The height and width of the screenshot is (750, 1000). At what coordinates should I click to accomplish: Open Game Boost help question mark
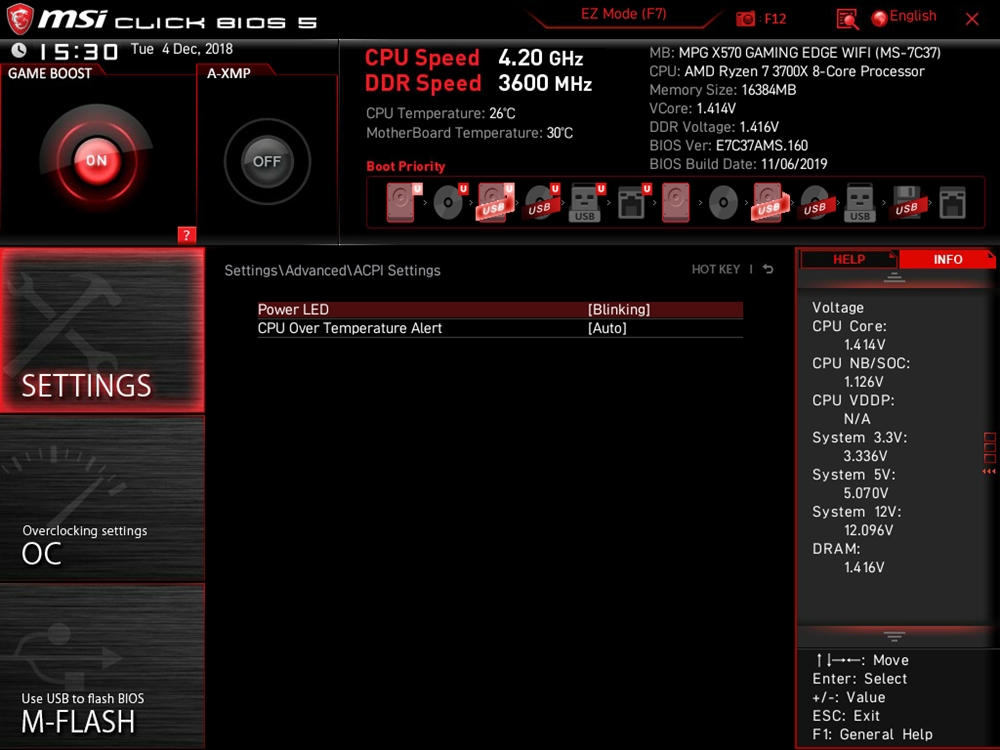(186, 235)
